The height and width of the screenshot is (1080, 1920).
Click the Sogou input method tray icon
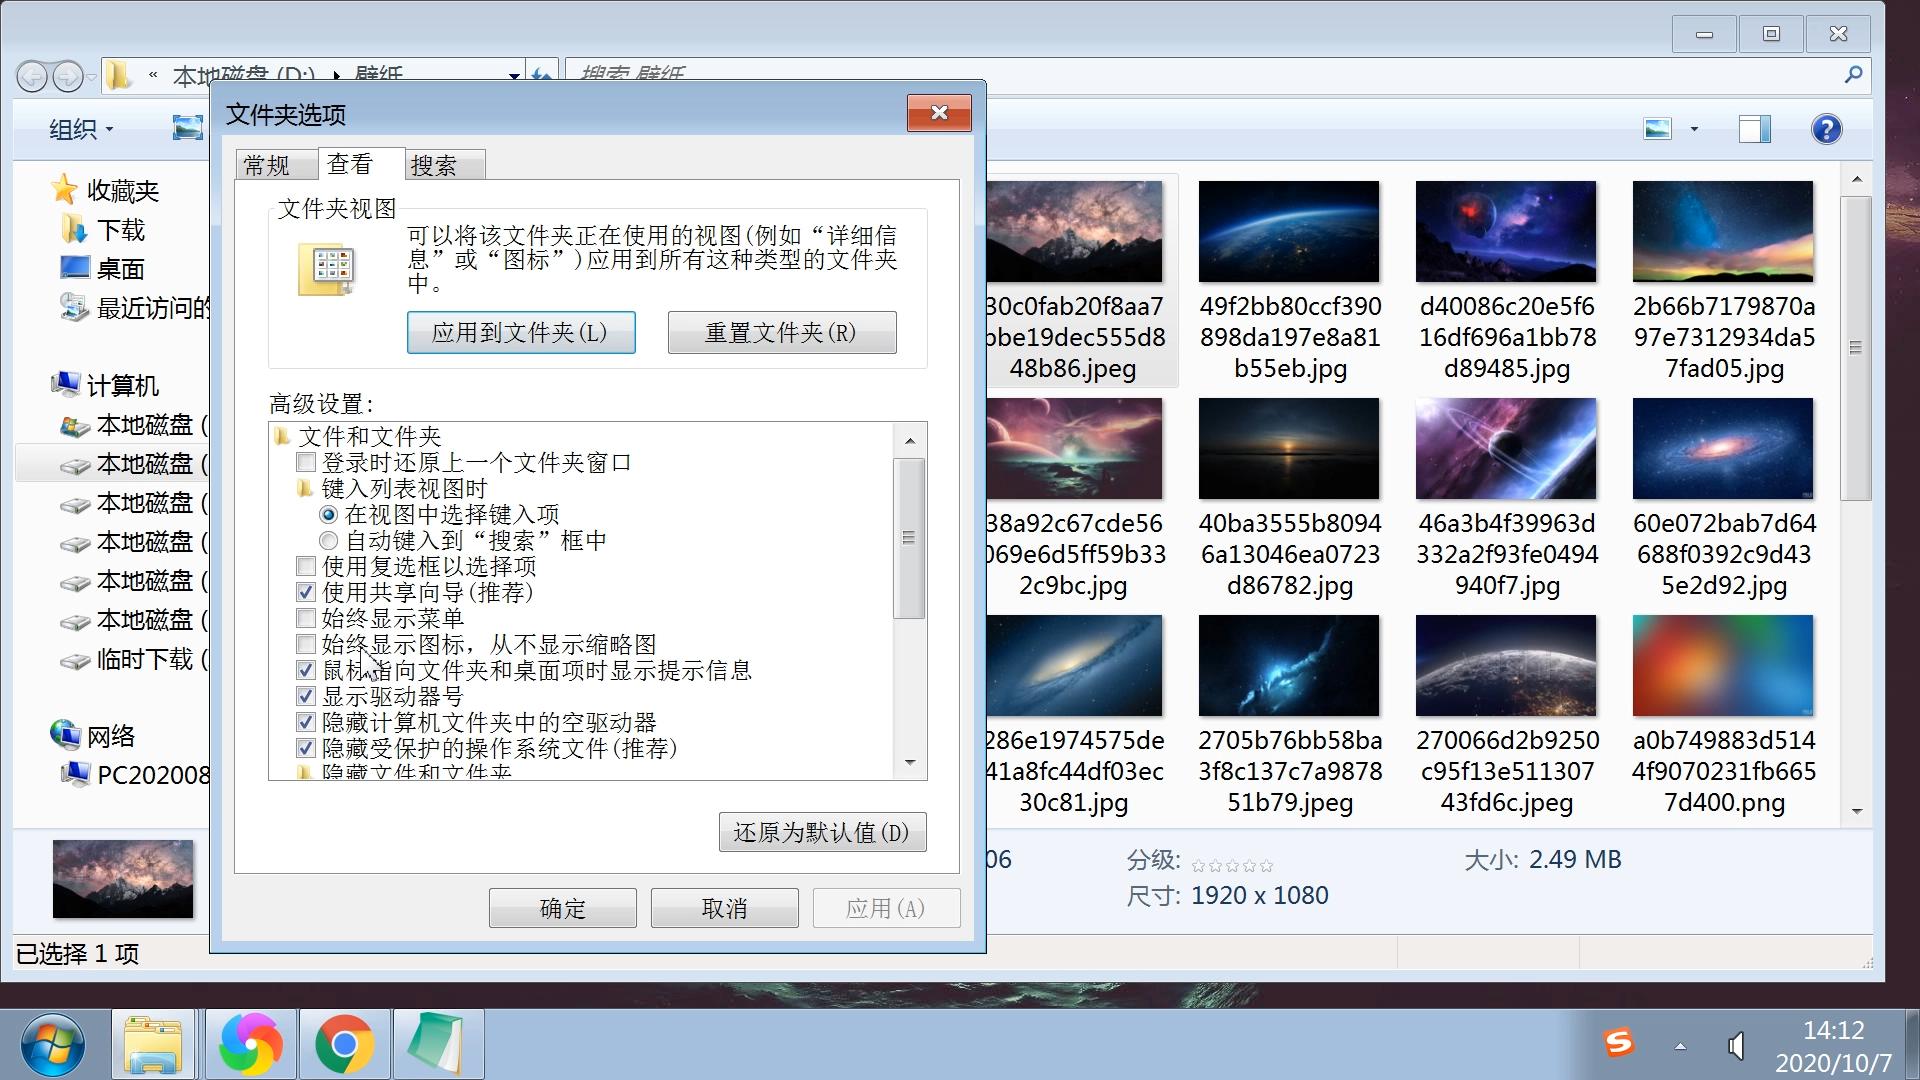point(1620,1043)
